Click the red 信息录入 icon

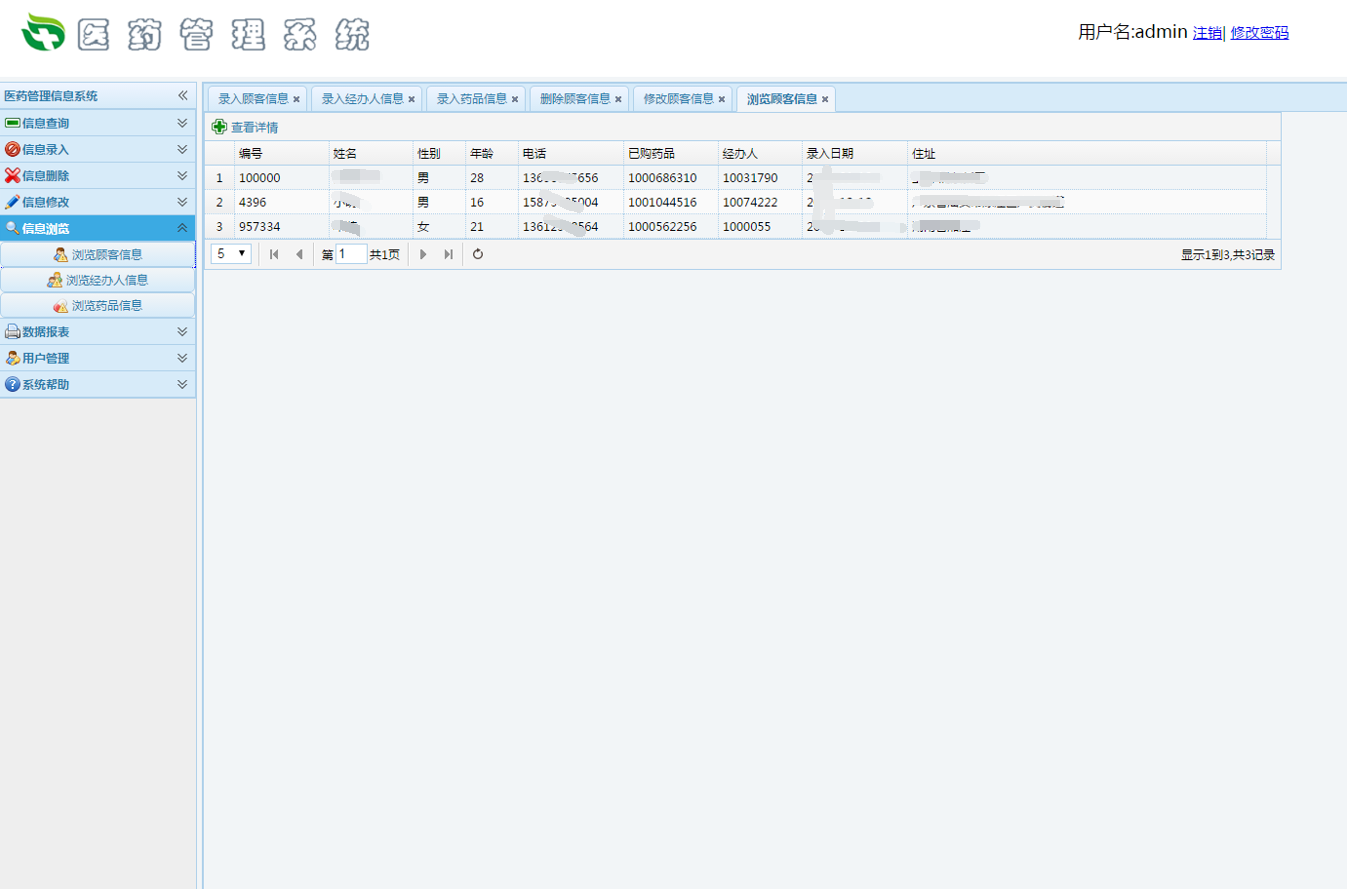[12, 149]
